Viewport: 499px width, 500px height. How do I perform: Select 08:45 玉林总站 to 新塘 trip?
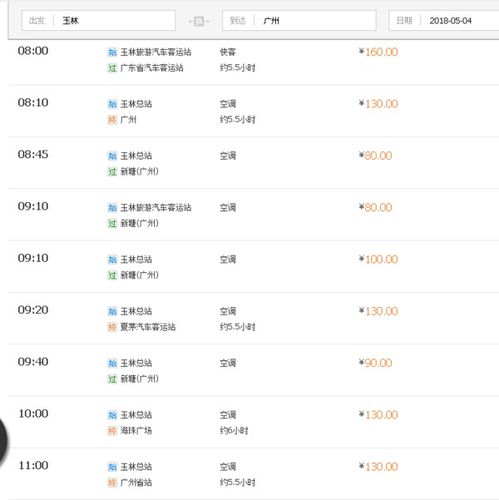(253, 163)
